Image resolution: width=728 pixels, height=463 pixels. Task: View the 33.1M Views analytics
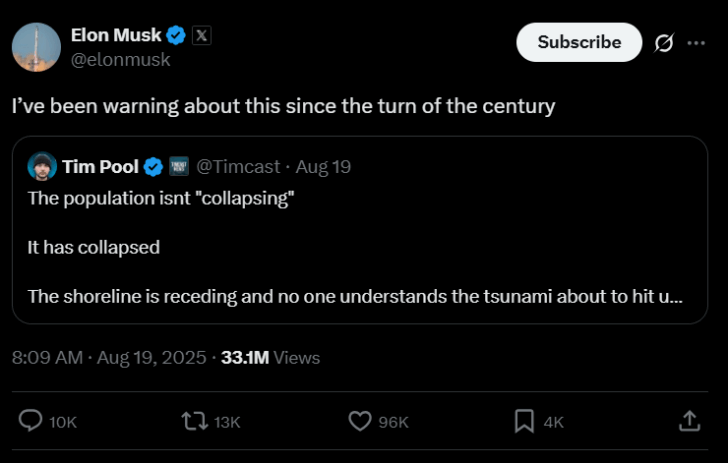click(x=270, y=357)
